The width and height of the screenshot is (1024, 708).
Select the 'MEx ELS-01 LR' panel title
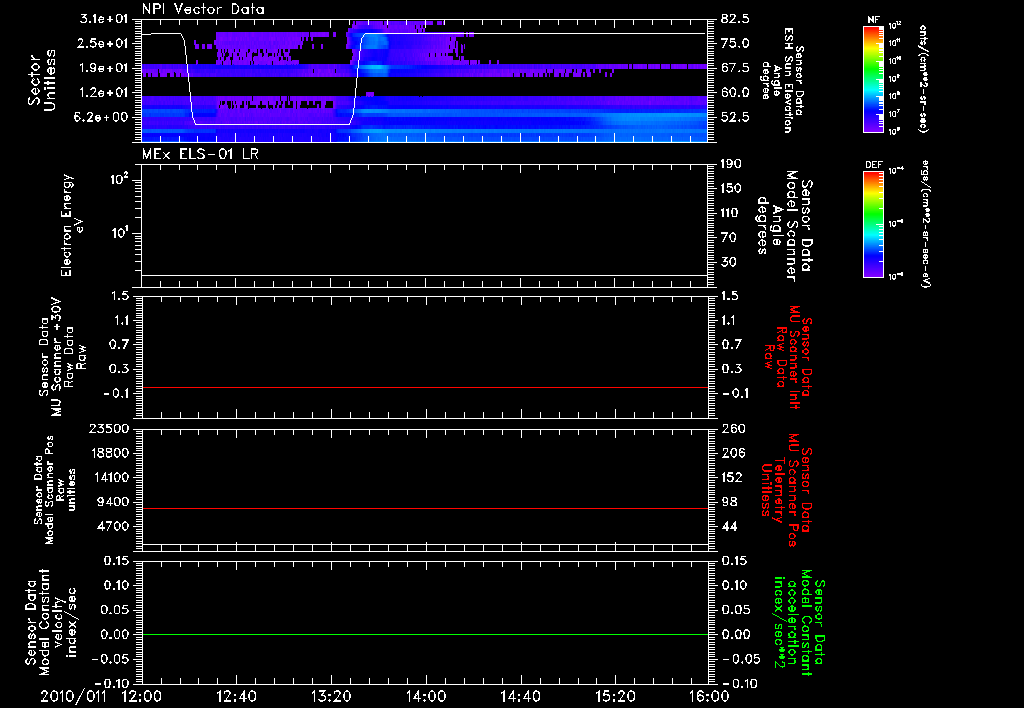(x=200, y=154)
